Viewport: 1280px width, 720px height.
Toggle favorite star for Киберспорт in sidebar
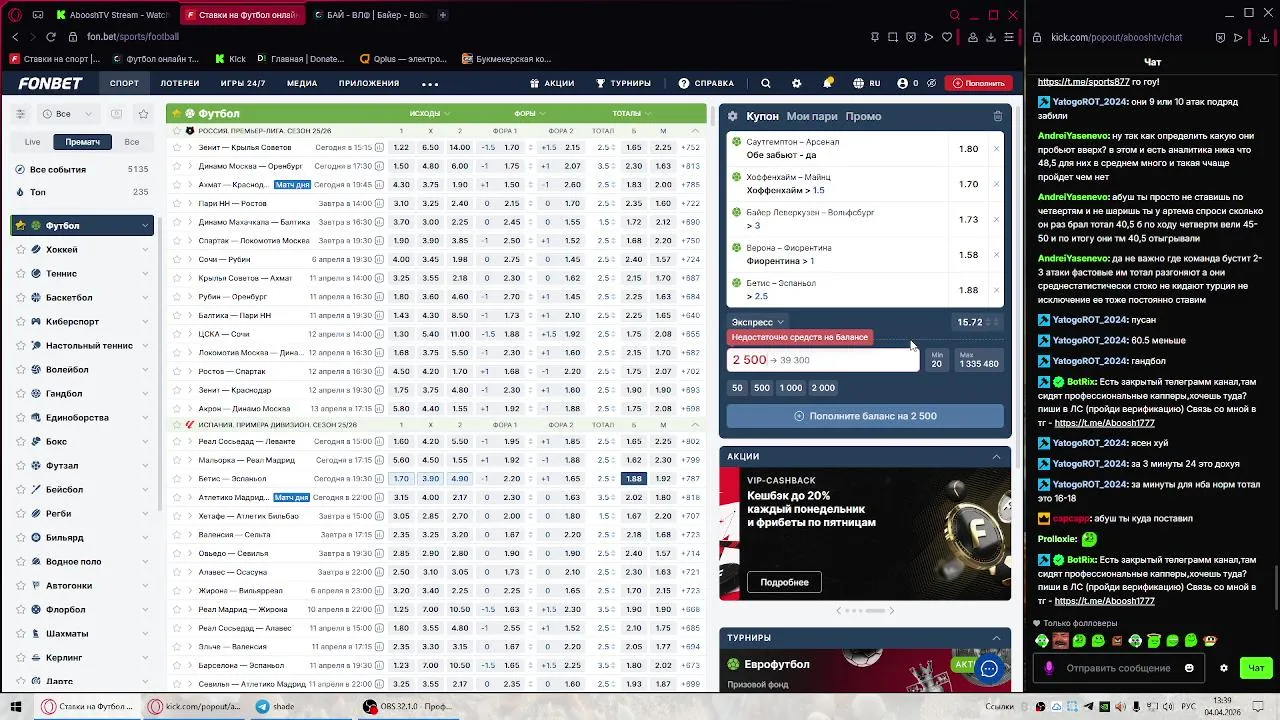pos(21,322)
